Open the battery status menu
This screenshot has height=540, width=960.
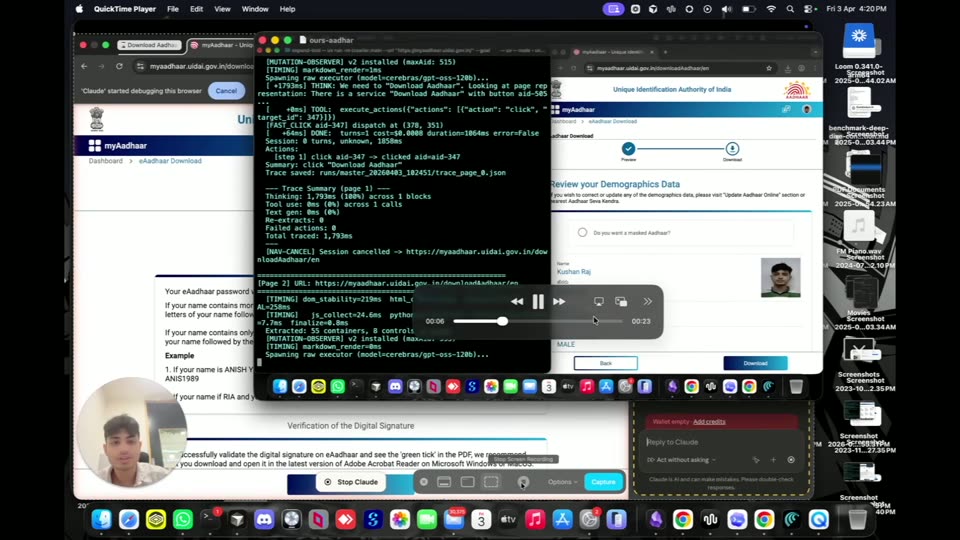pos(748,9)
